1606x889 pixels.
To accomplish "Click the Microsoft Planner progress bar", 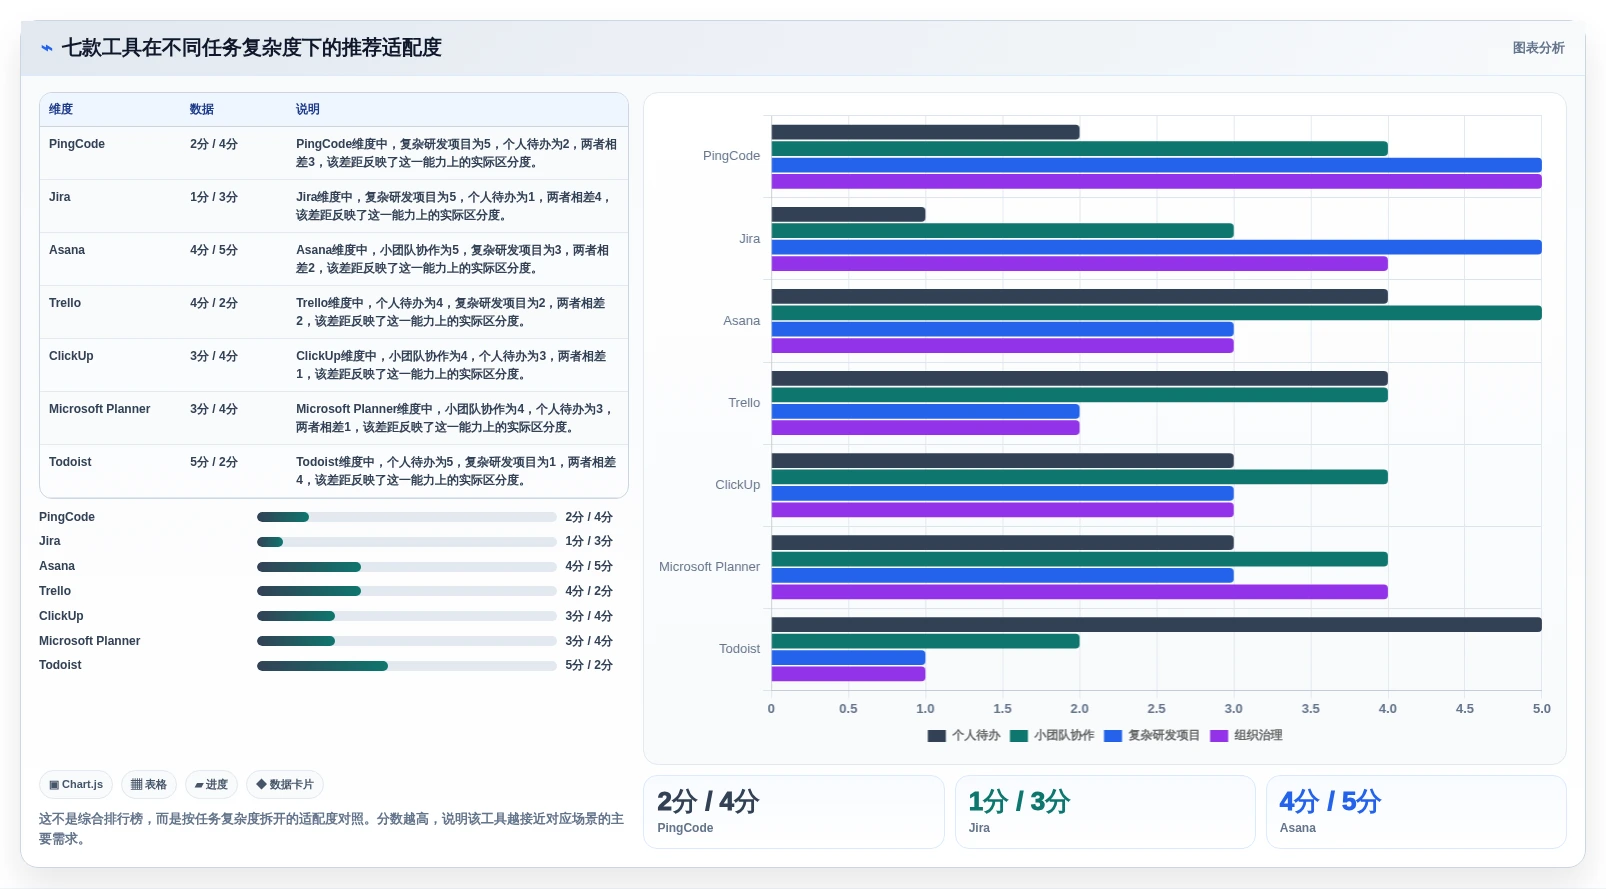I will coord(407,641).
